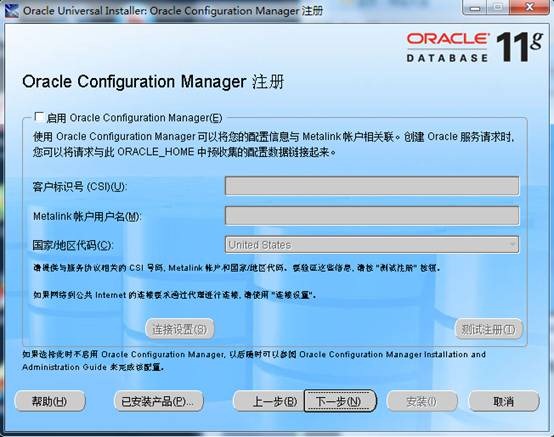Open help with the 帮助(H) button
Screen dimensions: 554x437
click(49, 401)
